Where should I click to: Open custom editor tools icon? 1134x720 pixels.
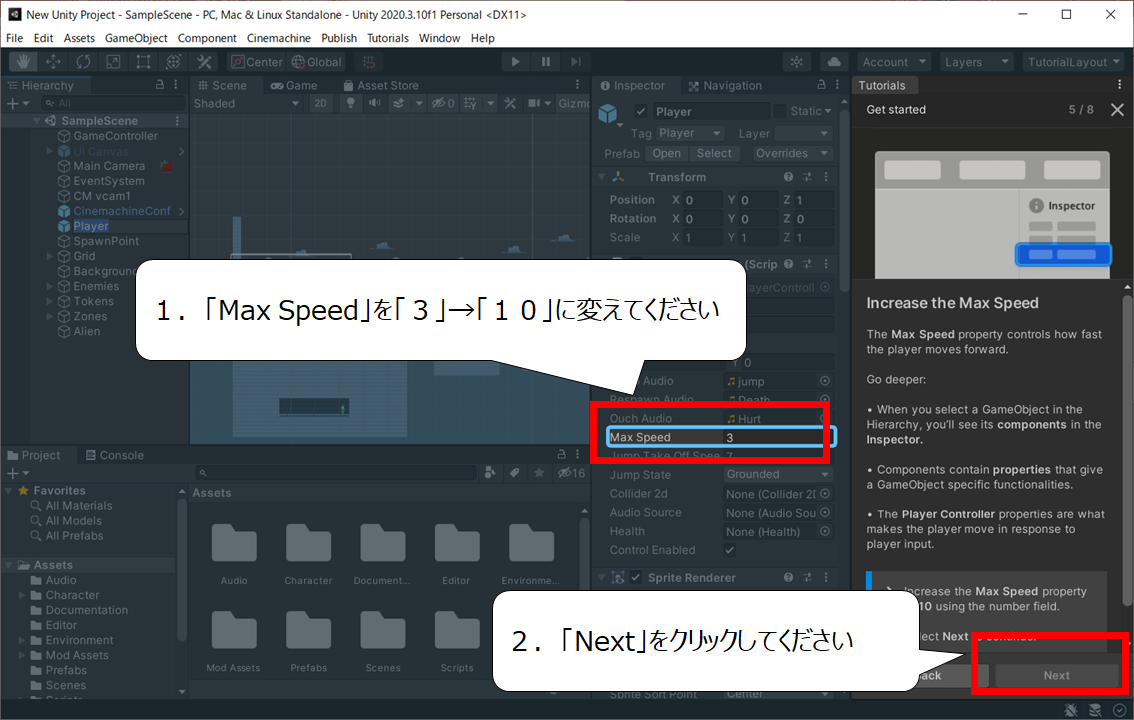pos(204,62)
